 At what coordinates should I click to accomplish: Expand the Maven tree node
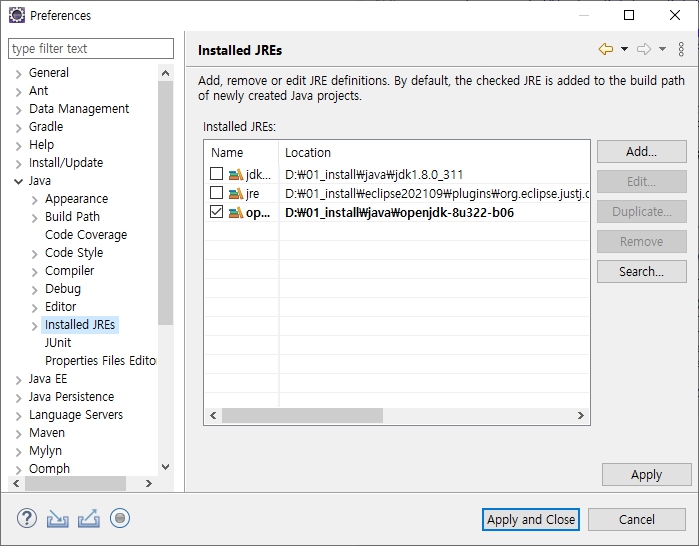(x=18, y=434)
